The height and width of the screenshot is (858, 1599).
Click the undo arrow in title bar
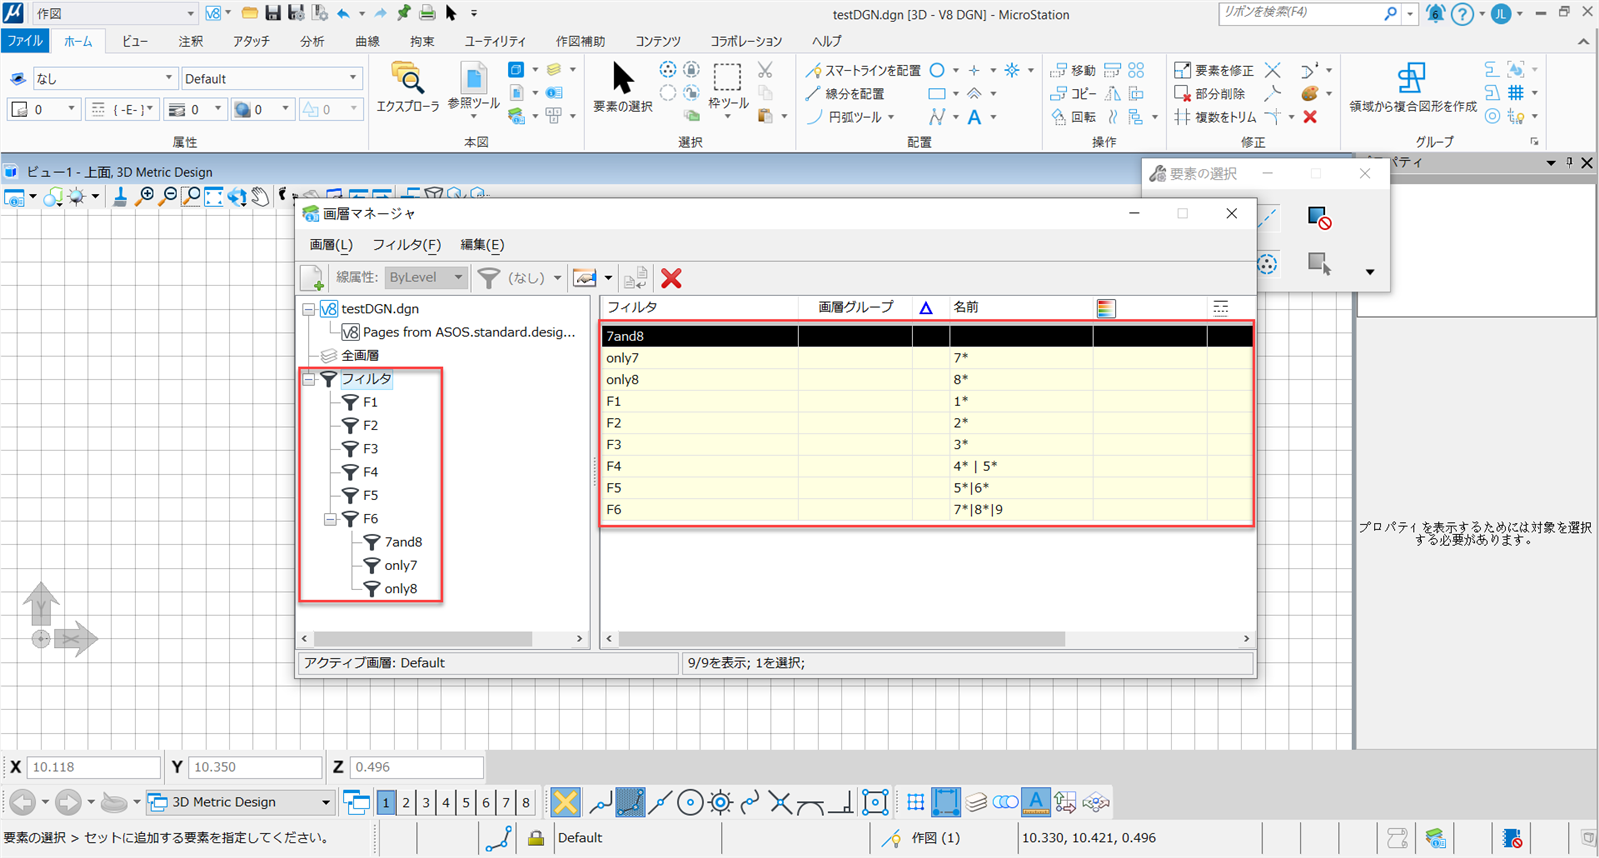click(x=343, y=13)
